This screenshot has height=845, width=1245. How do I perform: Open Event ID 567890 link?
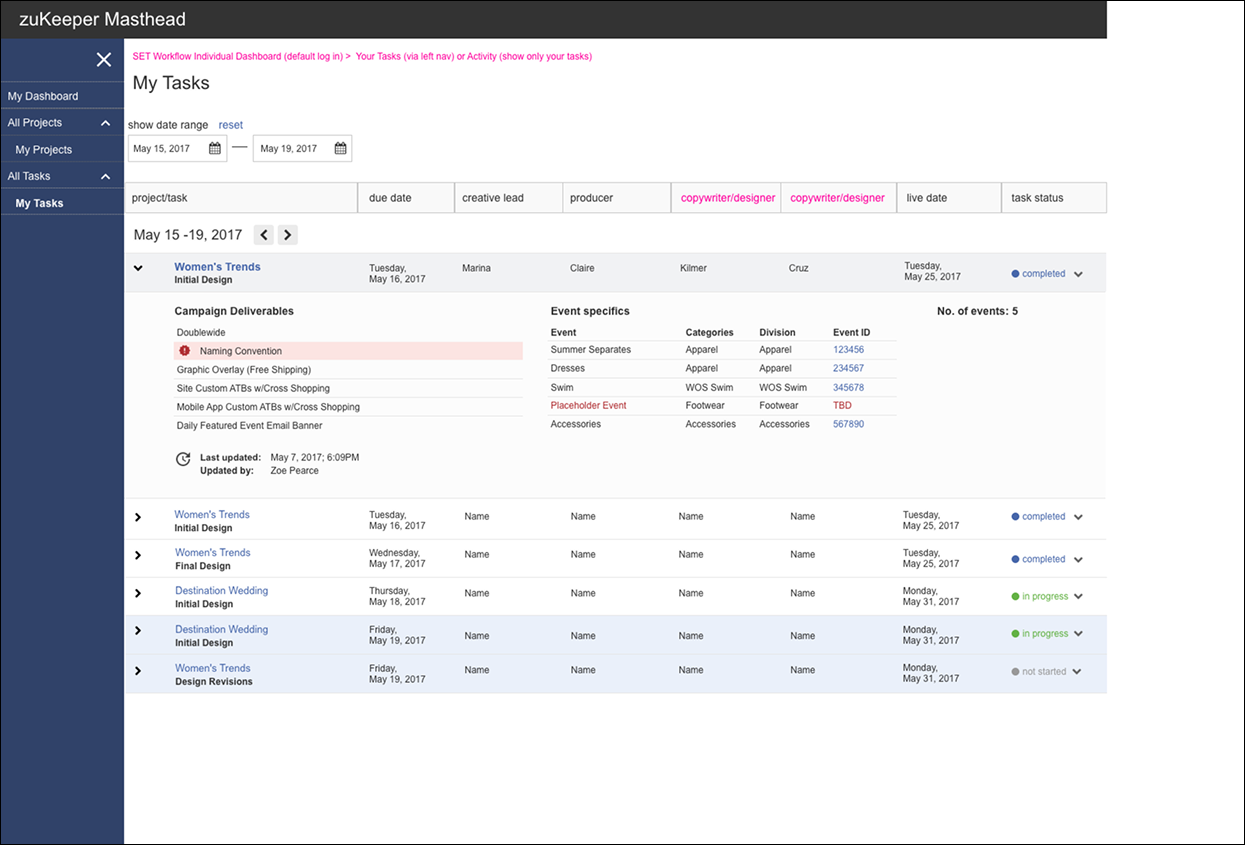point(848,424)
